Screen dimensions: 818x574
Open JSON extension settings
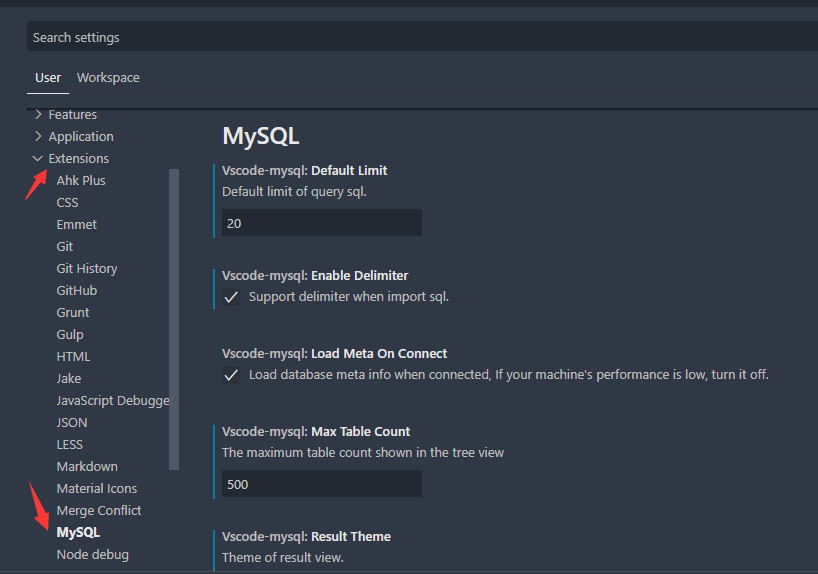71,423
